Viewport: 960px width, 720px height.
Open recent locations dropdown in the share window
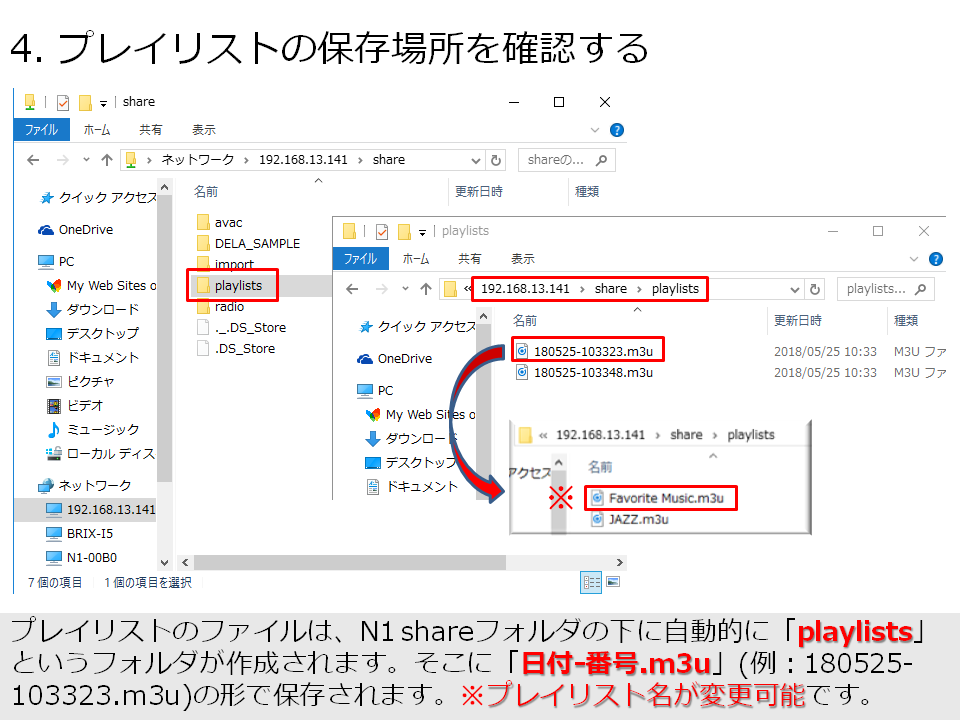[84, 160]
